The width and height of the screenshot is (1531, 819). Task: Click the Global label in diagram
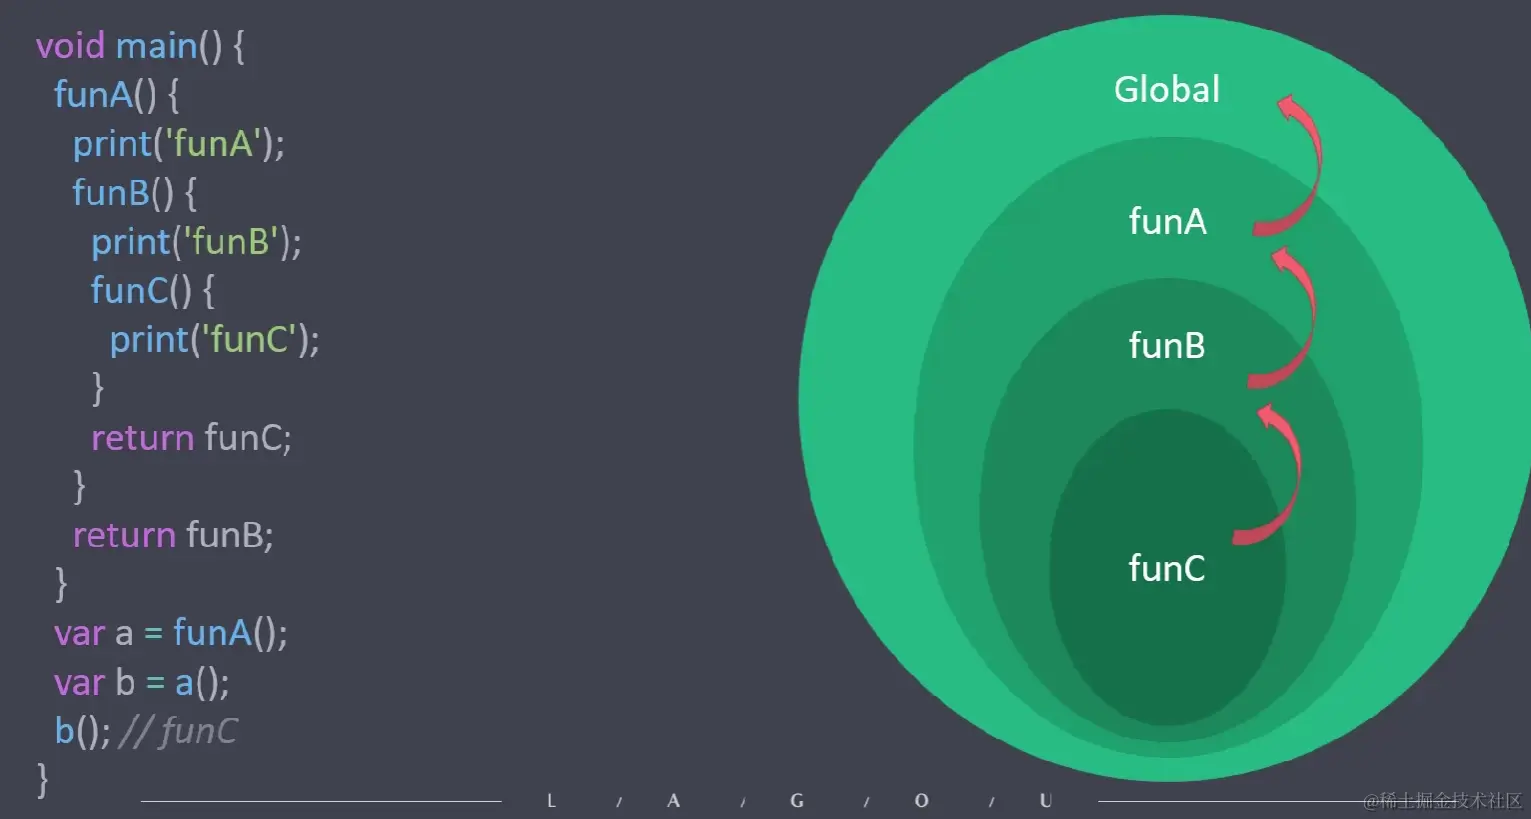pos(1167,90)
